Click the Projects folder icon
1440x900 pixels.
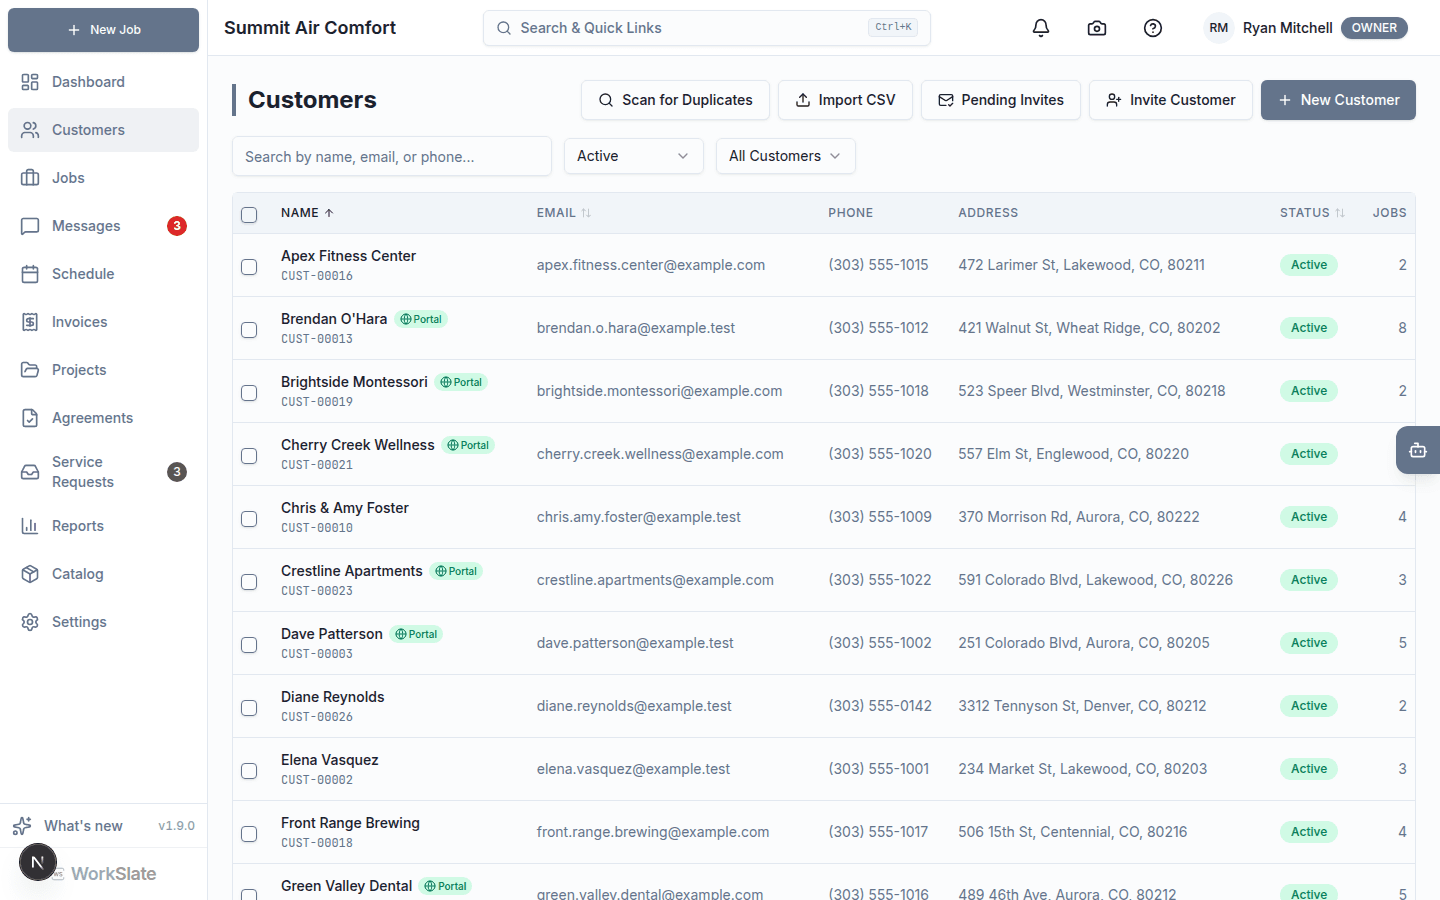[30, 370]
